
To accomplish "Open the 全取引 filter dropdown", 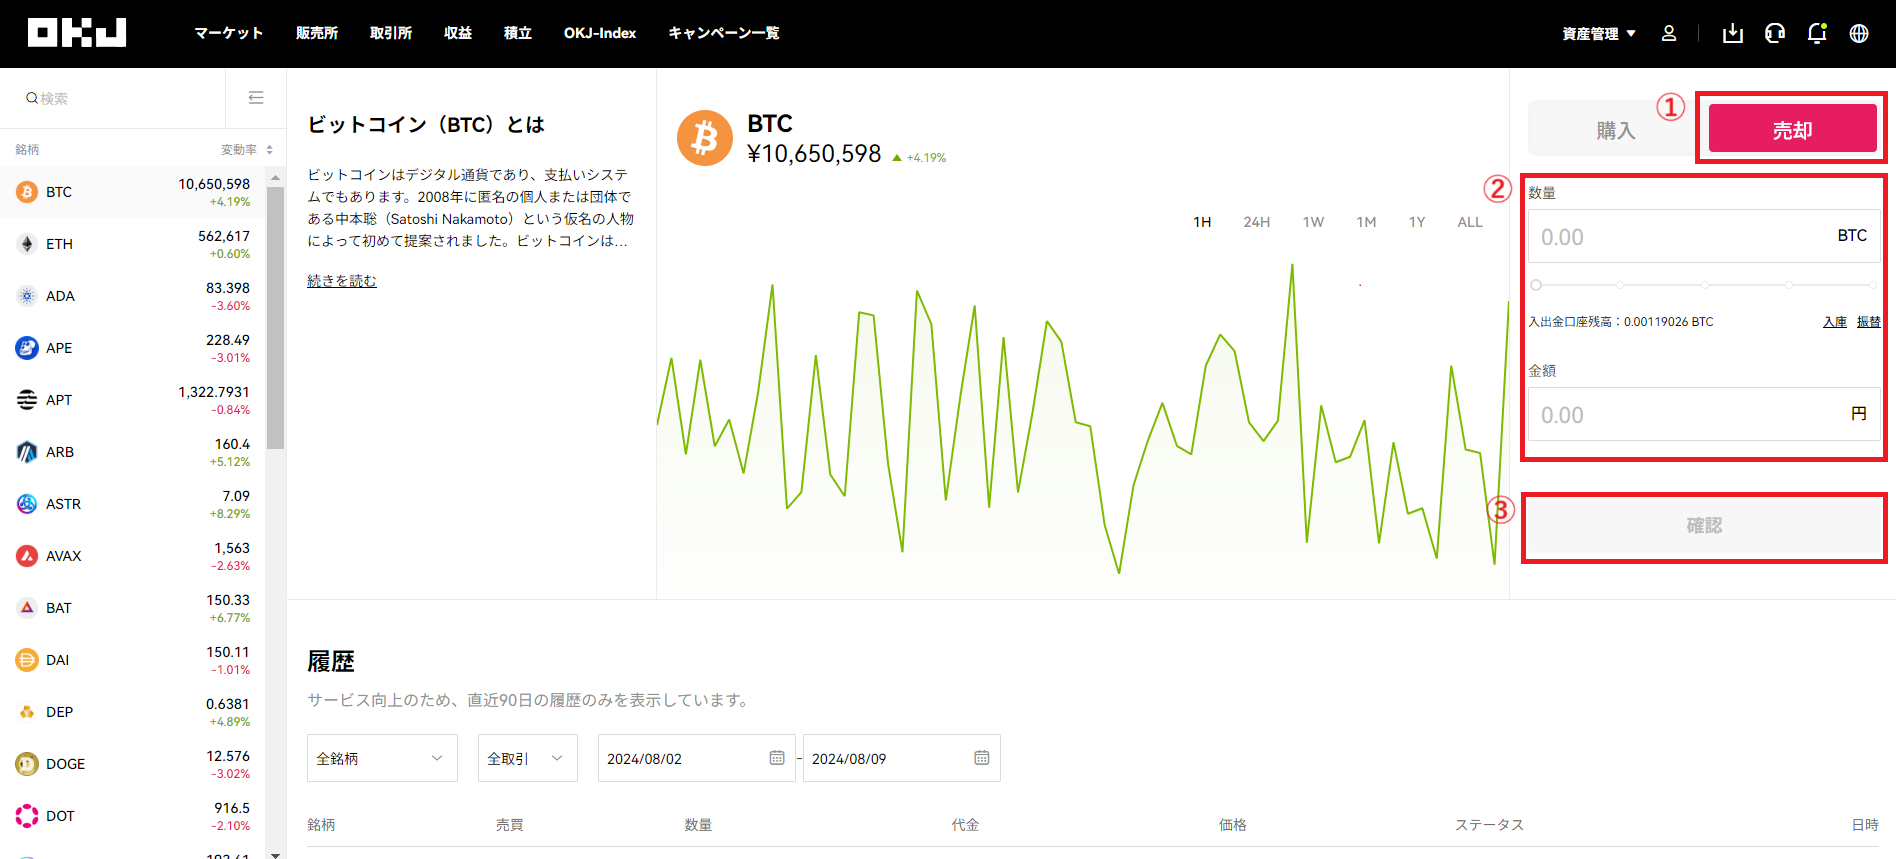I will coord(528,758).
